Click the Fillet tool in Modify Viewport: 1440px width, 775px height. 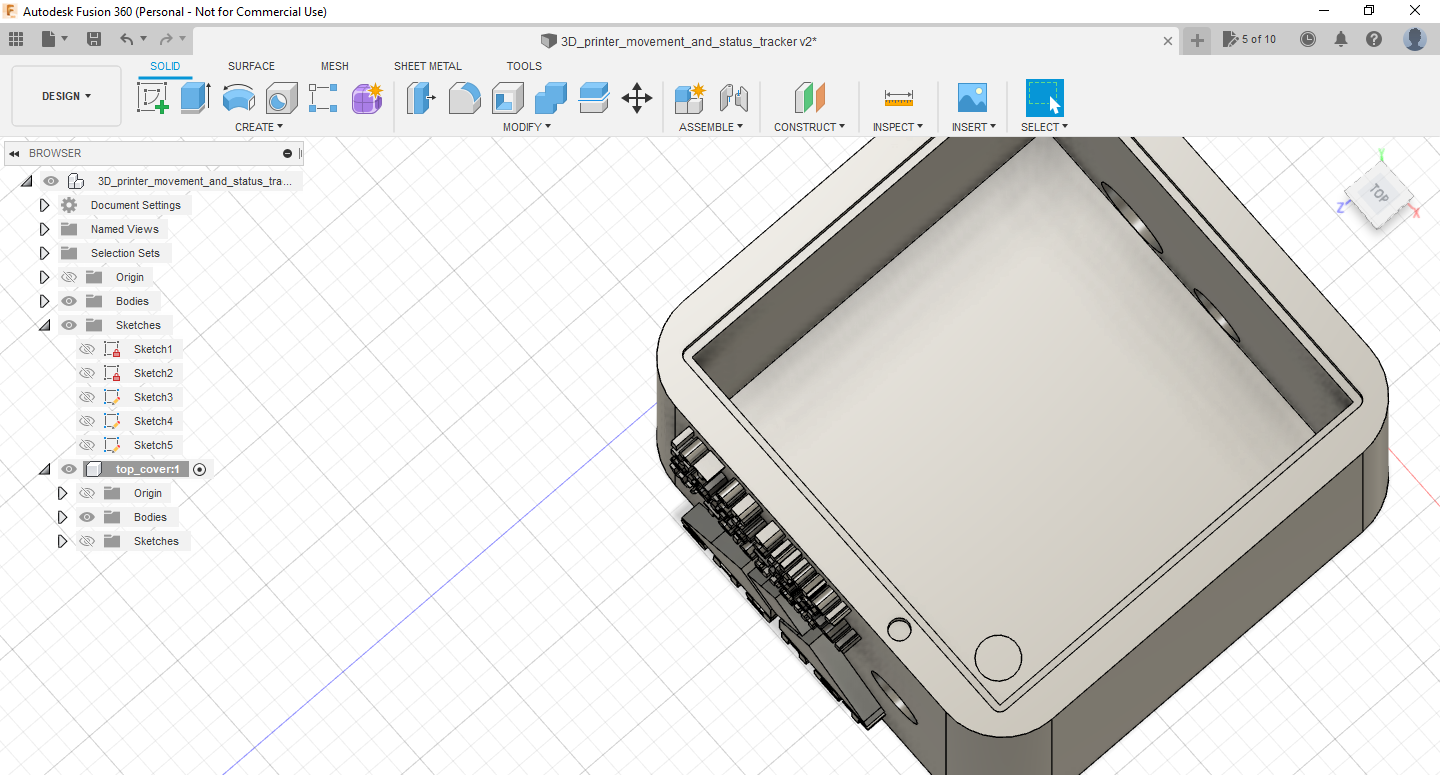pos(464,98)
